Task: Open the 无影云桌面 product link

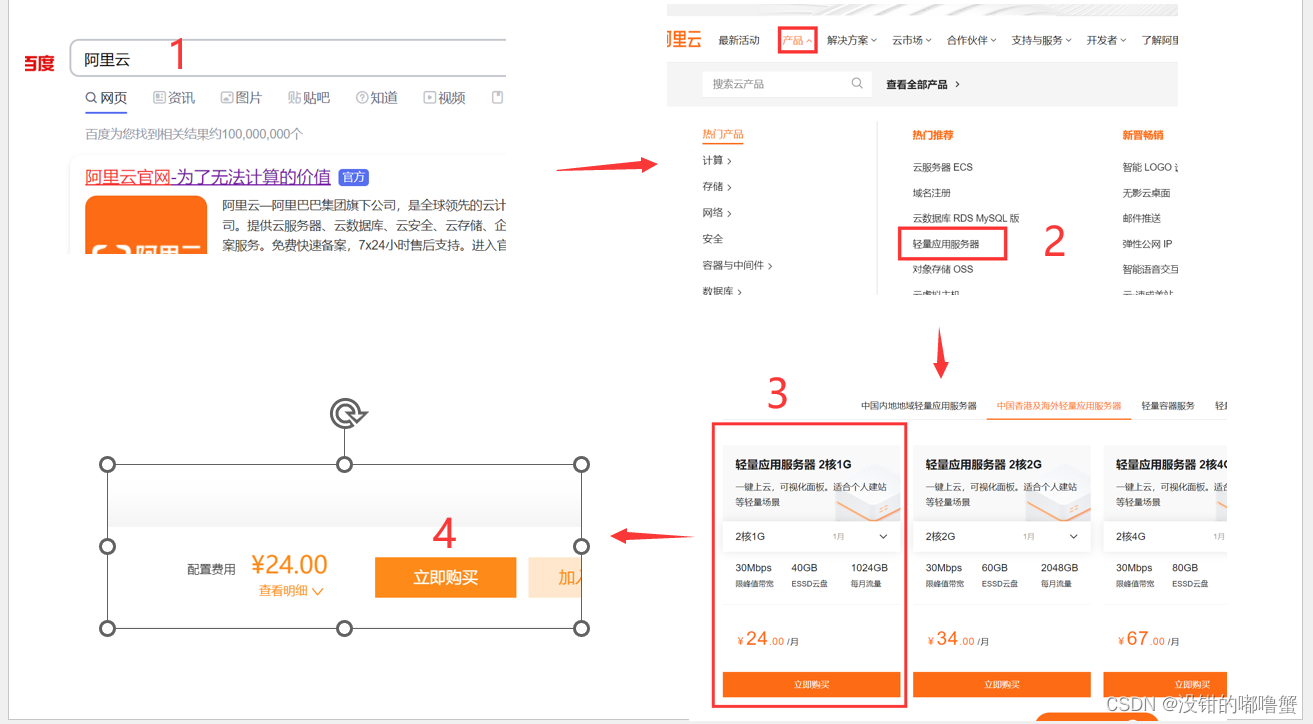Action: [1147, 193]
